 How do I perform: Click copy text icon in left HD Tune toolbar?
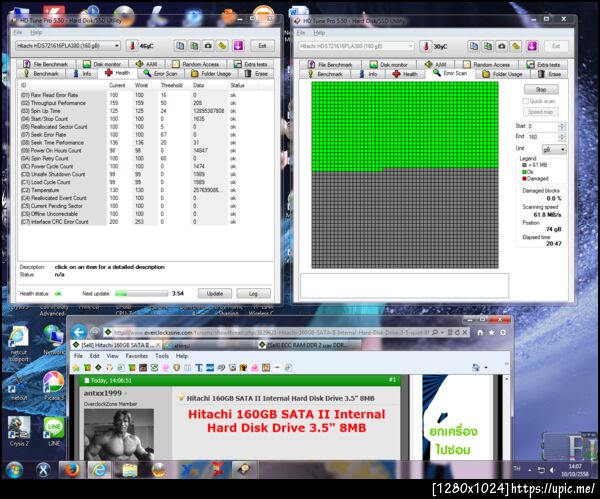point(180,46)
